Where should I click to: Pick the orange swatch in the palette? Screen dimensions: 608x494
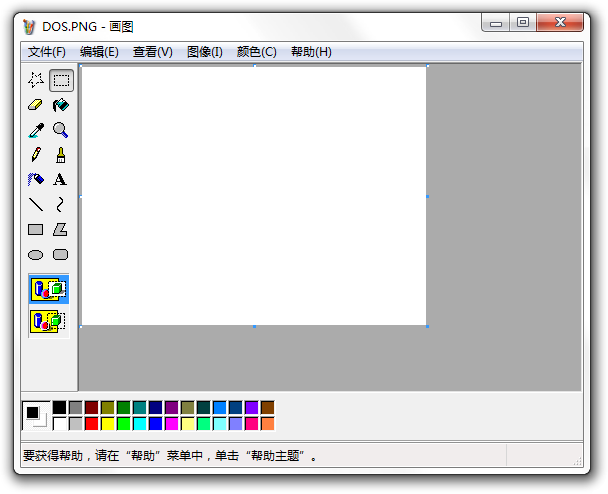(x=267, y=424)
